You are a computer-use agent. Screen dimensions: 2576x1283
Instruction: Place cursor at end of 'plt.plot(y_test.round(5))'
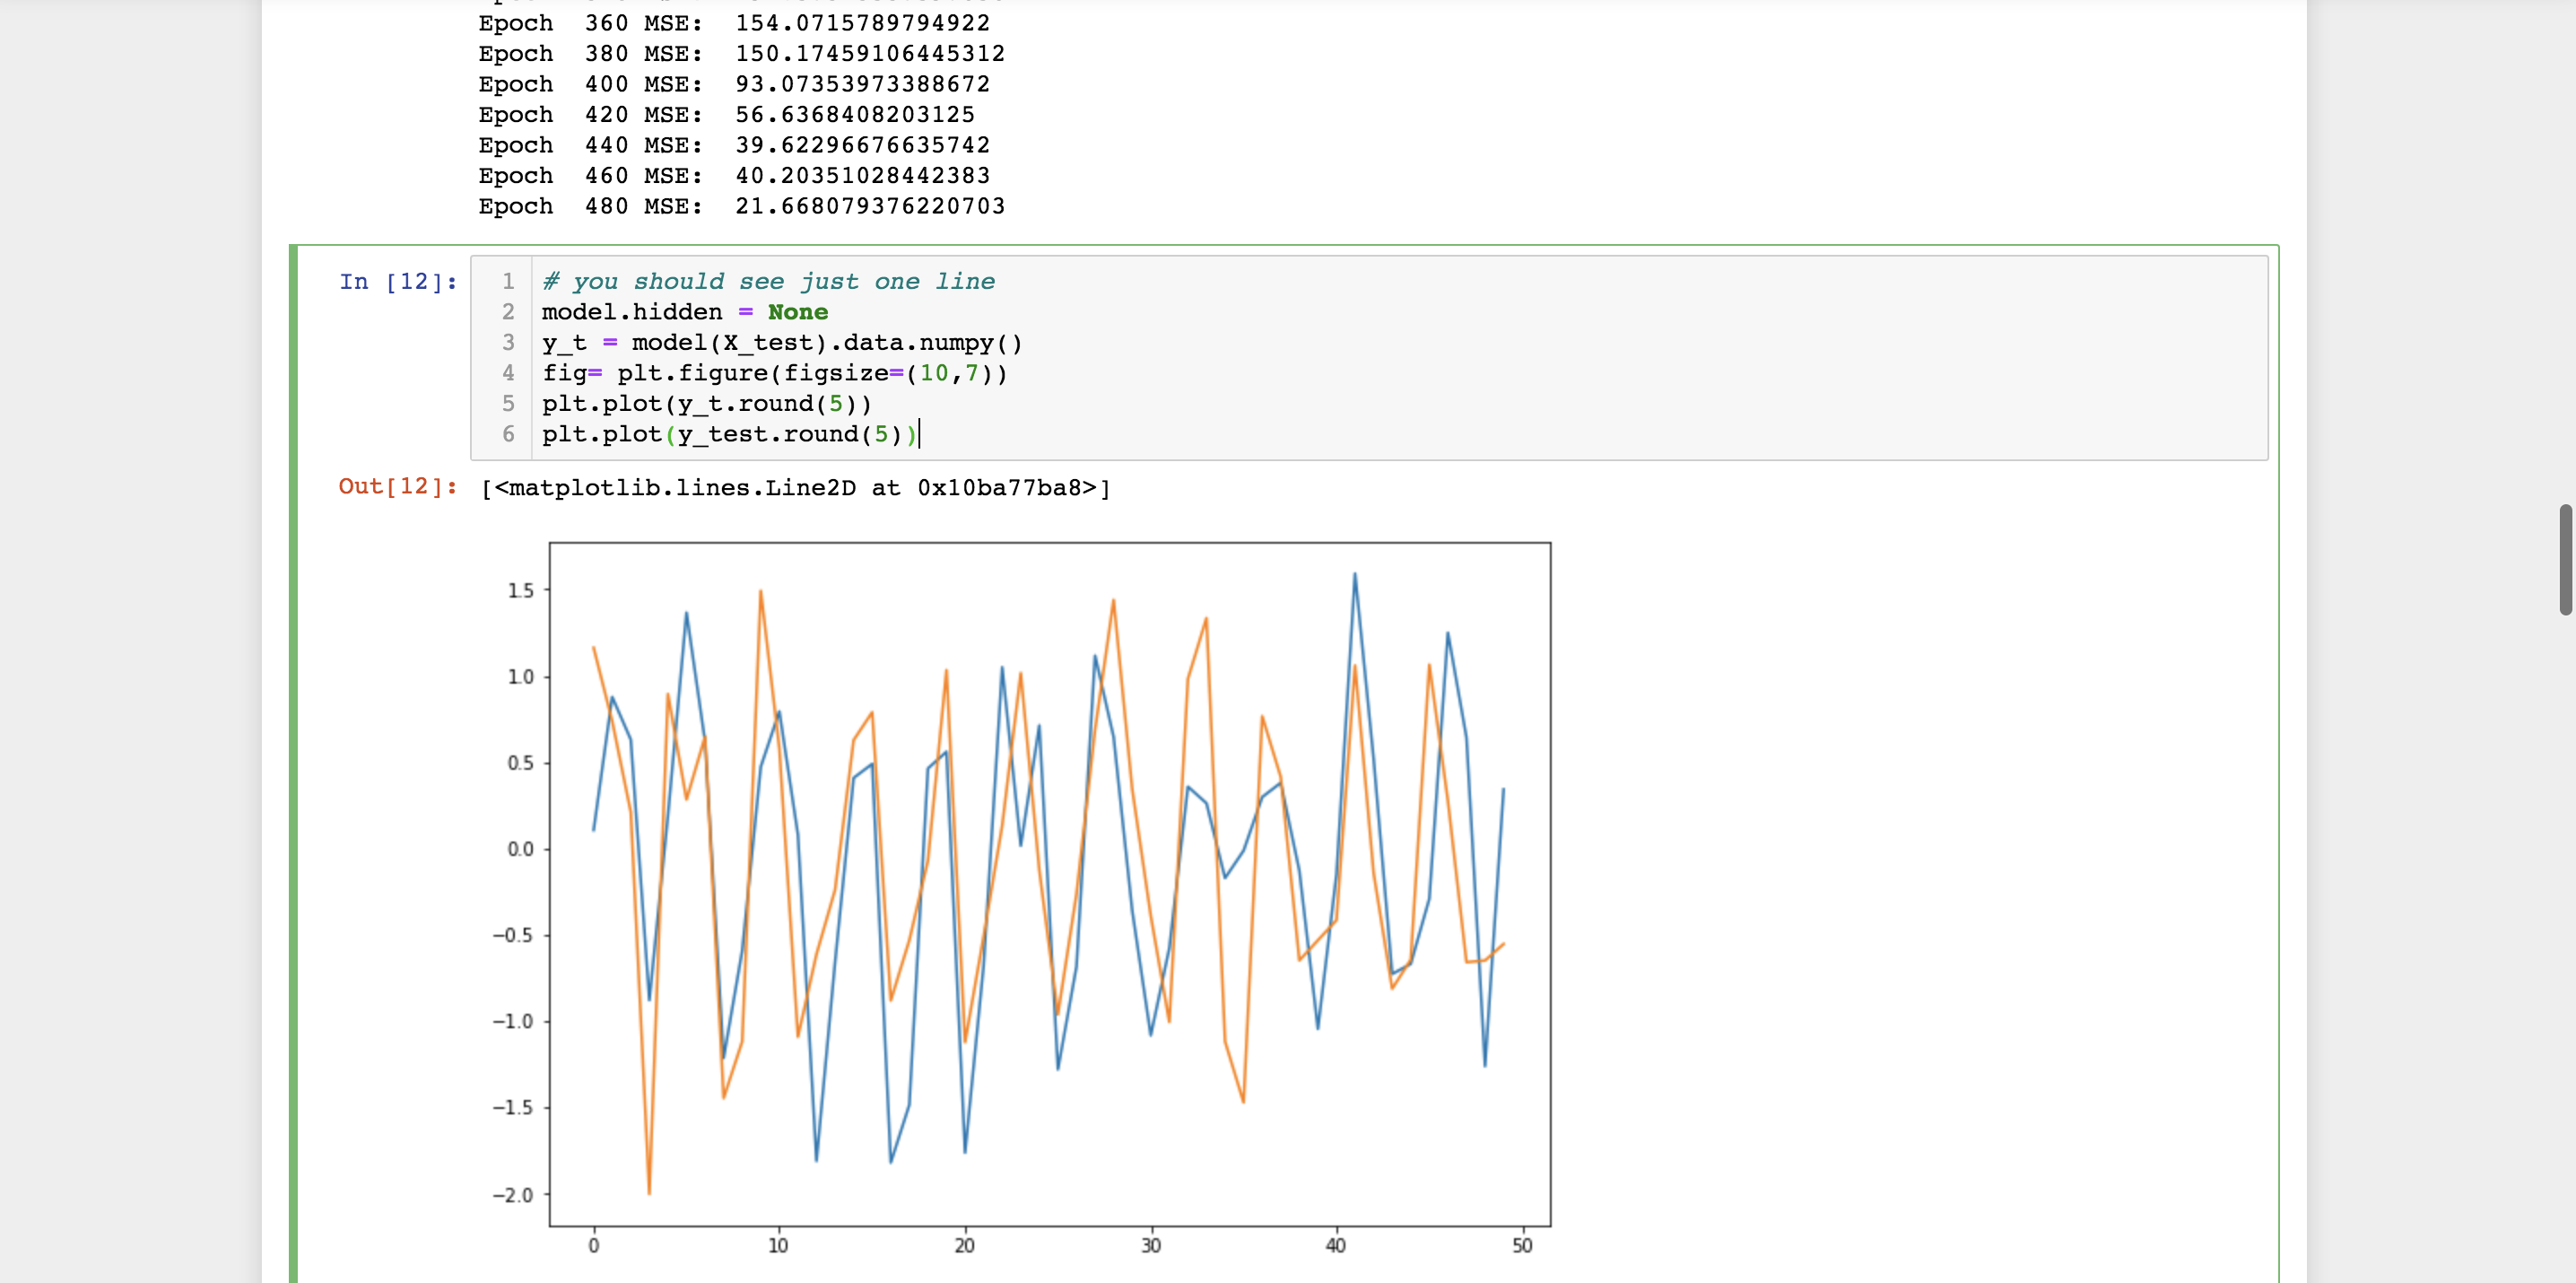[x=918, y=434]
